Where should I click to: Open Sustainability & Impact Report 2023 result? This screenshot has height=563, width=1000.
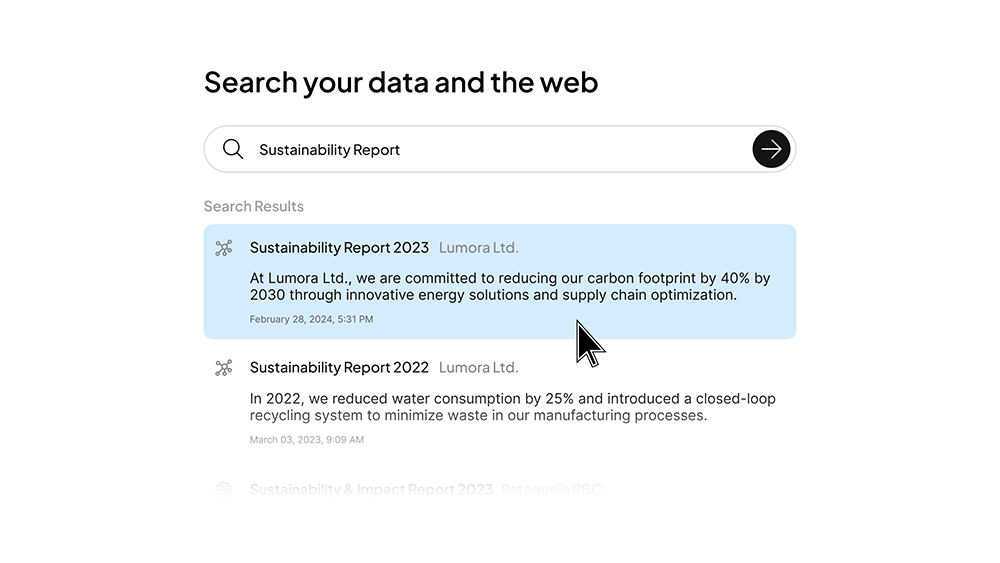click(371, 489)
